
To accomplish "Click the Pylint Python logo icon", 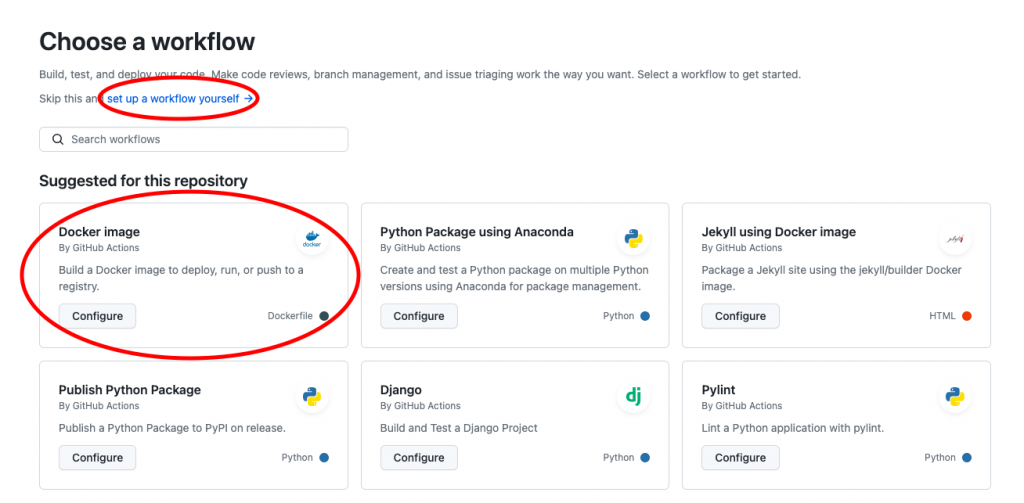I will pos(954,397).
